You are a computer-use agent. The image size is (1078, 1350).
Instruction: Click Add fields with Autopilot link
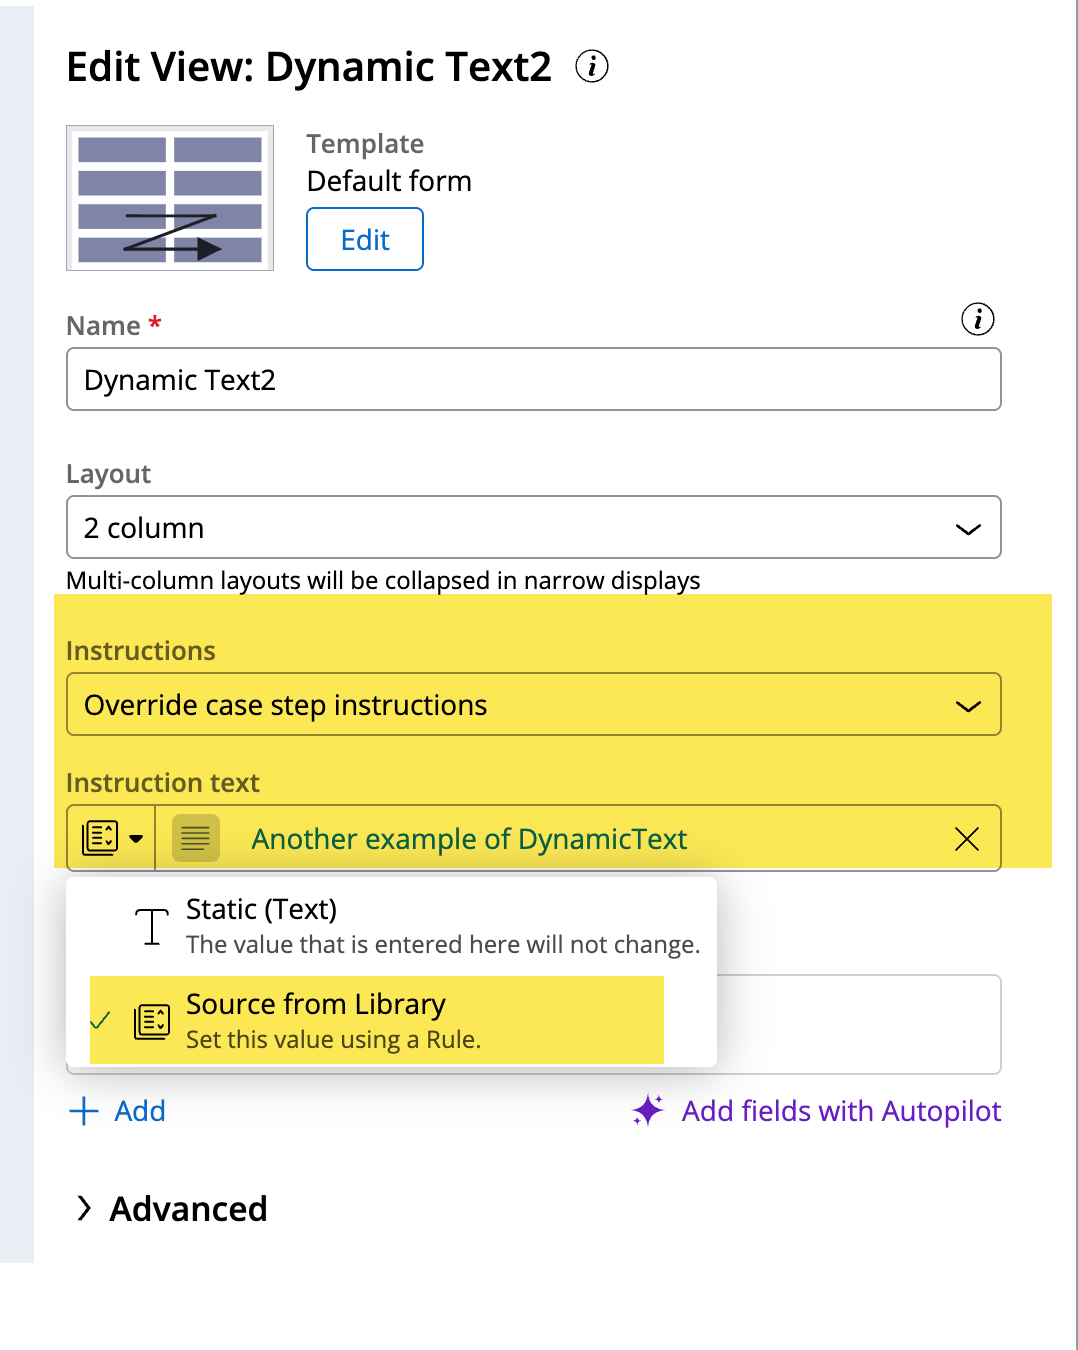point(840,1111)
